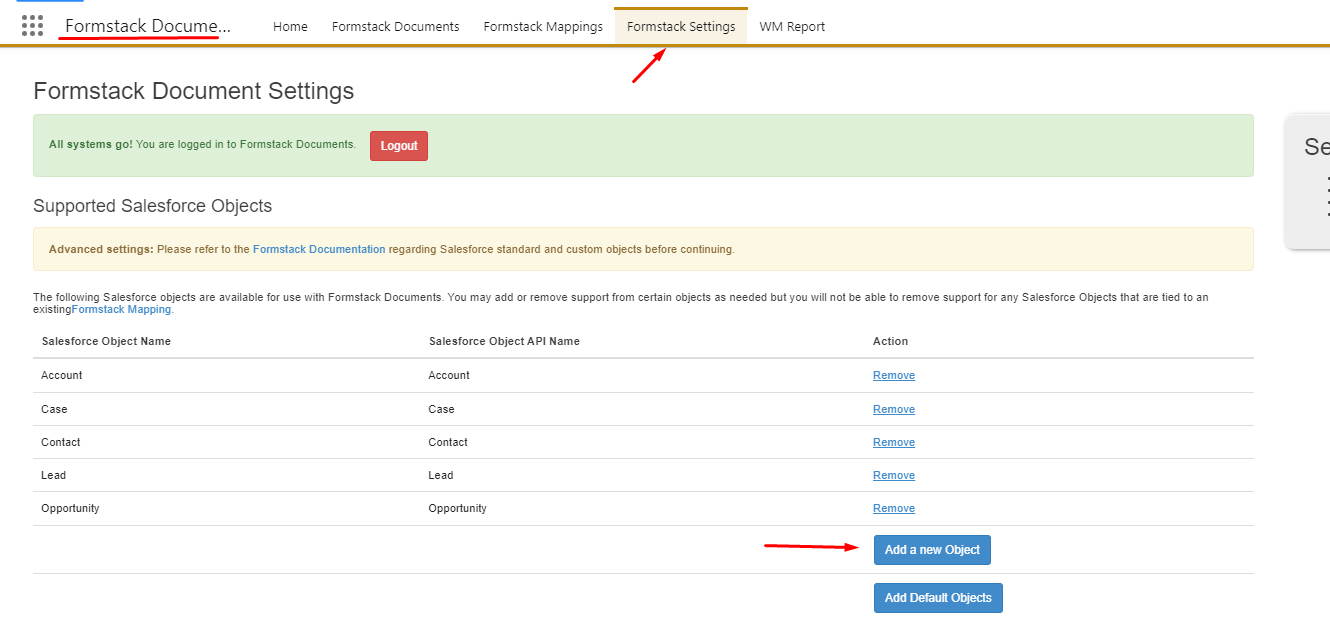Remove the Account object
This screenshot has height=620, width=1330.
tap(893, 376)
